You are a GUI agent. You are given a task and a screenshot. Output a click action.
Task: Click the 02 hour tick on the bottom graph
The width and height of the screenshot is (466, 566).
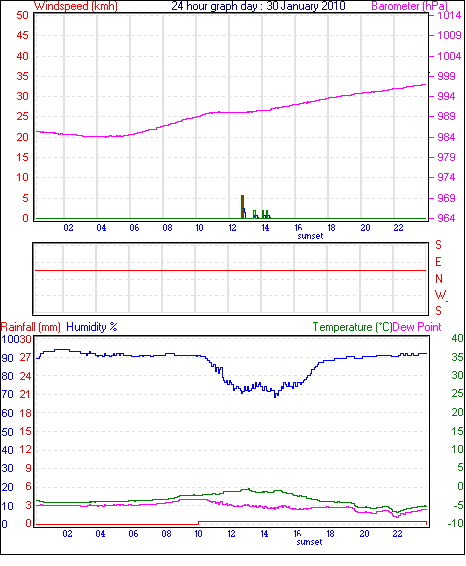point(67,534)
